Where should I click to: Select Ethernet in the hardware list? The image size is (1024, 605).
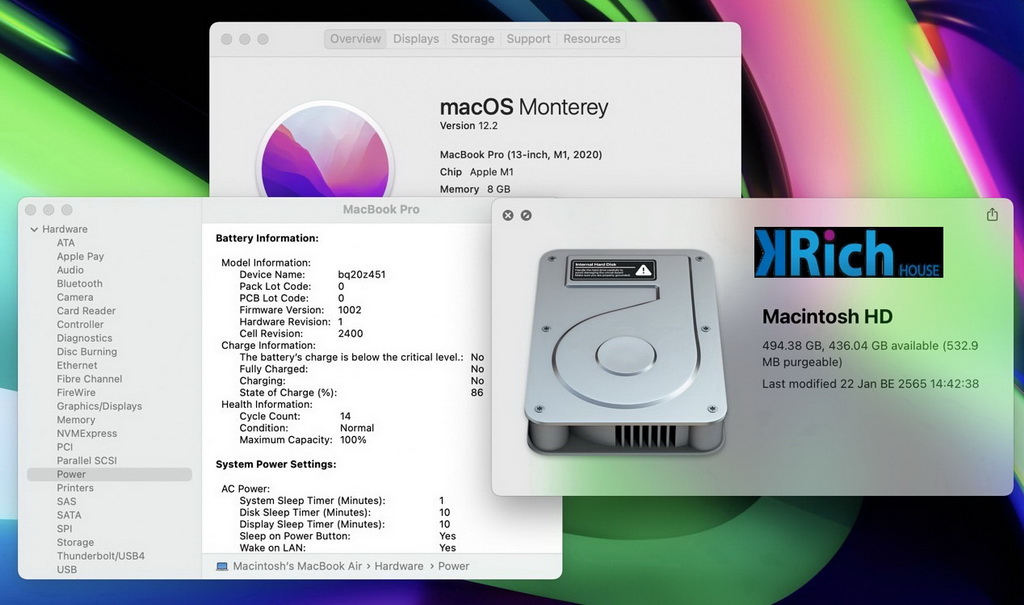[77, 365]
